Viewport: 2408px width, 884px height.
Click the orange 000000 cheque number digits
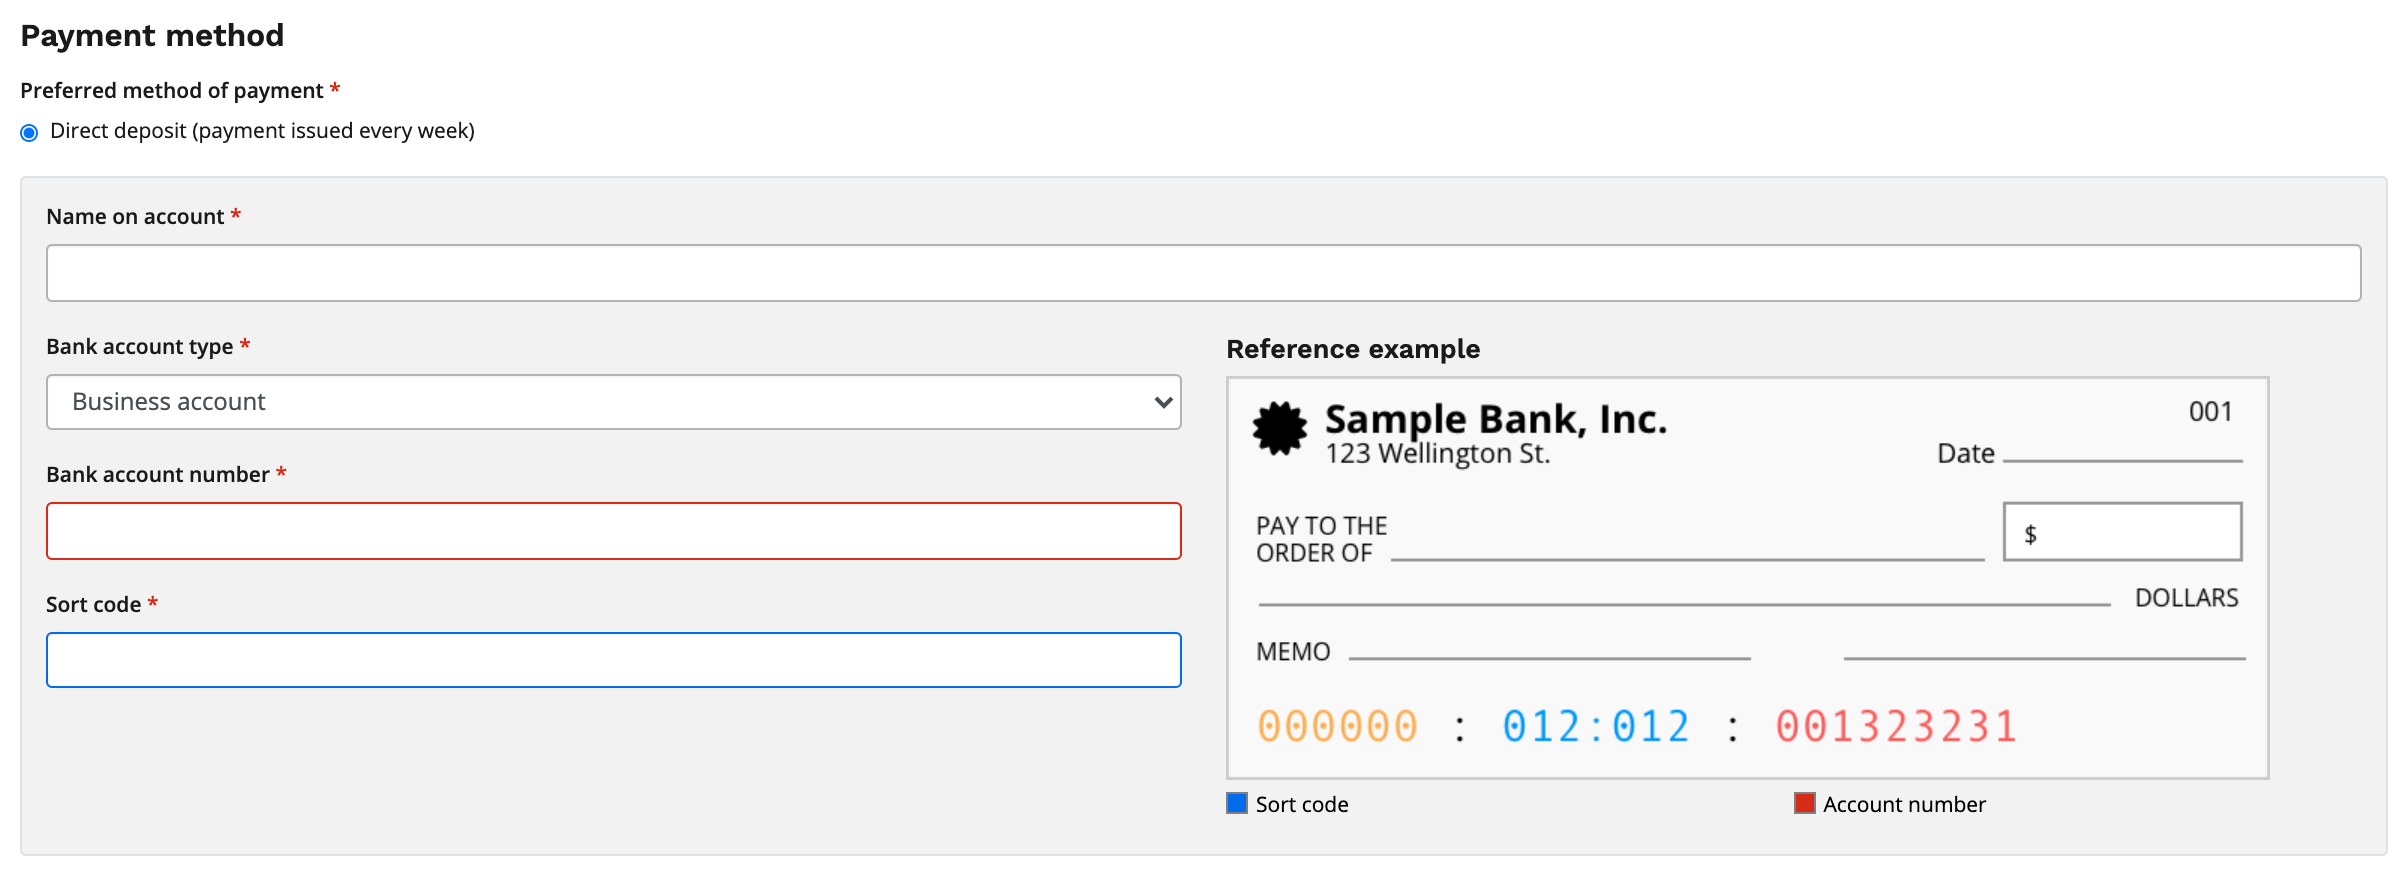point(1337,727)
